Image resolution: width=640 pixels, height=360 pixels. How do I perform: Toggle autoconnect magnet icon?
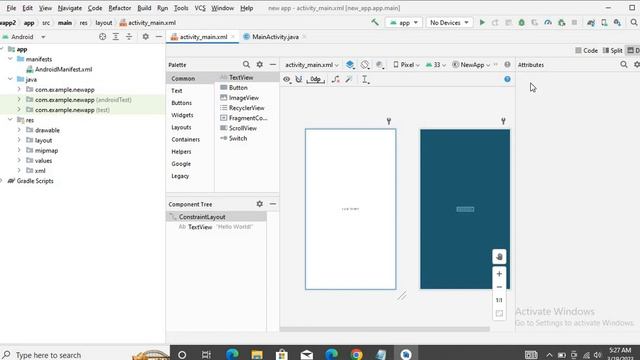[x=299, y=80]
